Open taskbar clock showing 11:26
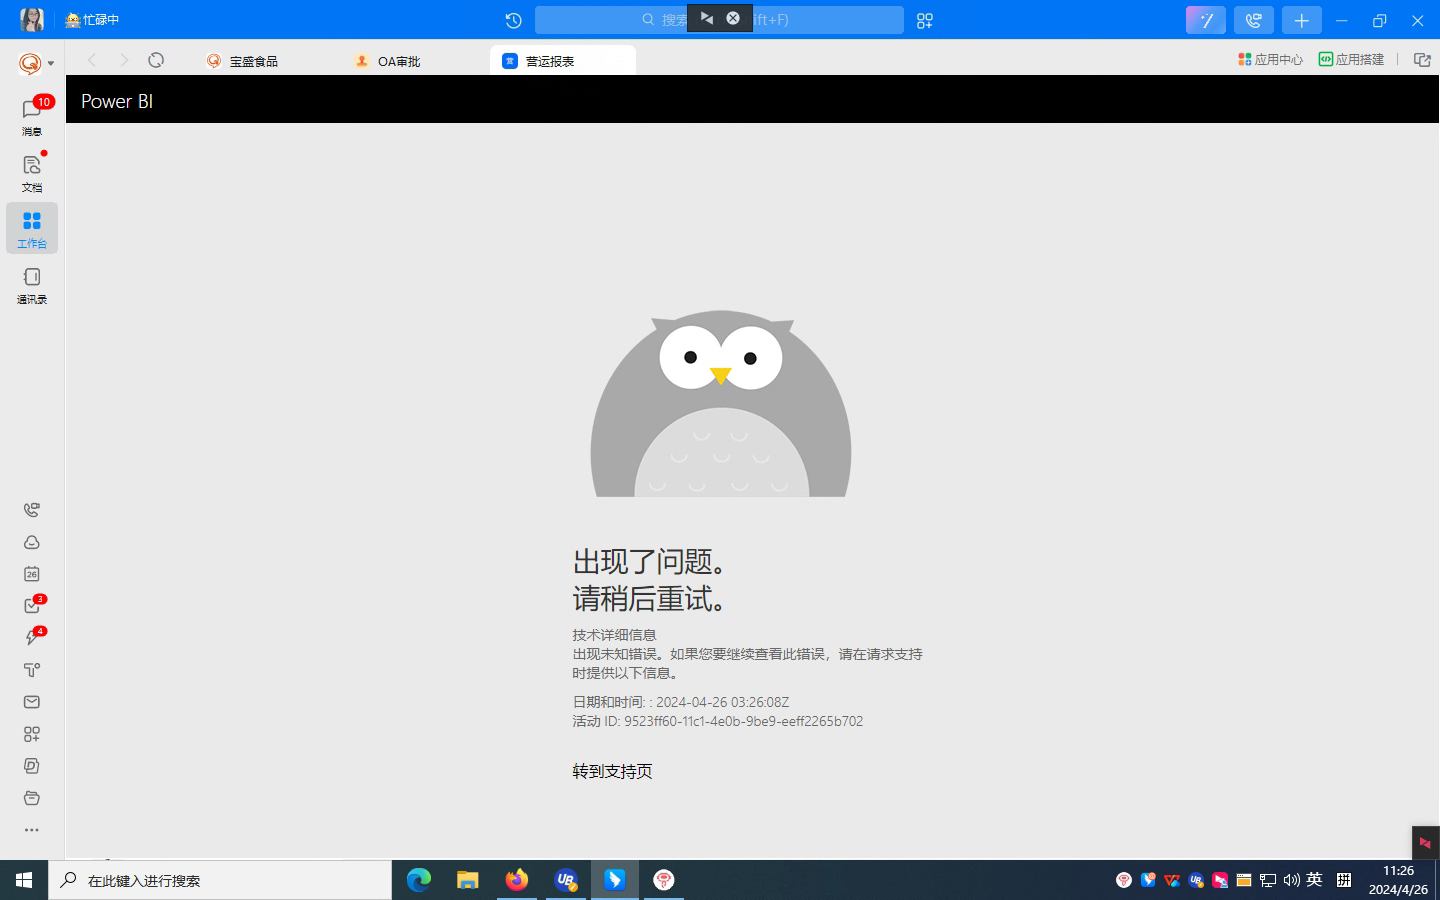The width and height of the screenshot is (1440, 900). [1398, 880]
